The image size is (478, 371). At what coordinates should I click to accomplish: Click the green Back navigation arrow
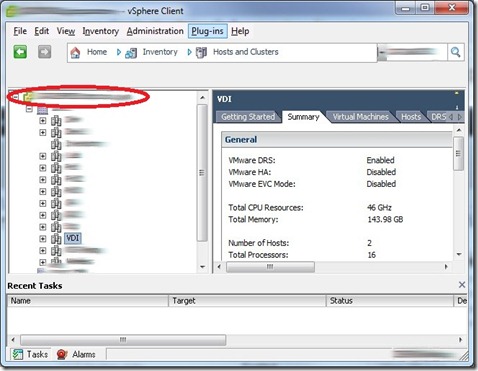(20, 52)
